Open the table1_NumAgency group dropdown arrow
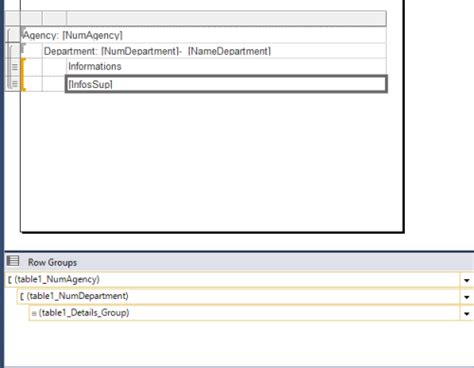The width and height of the screenshot is (474, 368). point(467,280)
